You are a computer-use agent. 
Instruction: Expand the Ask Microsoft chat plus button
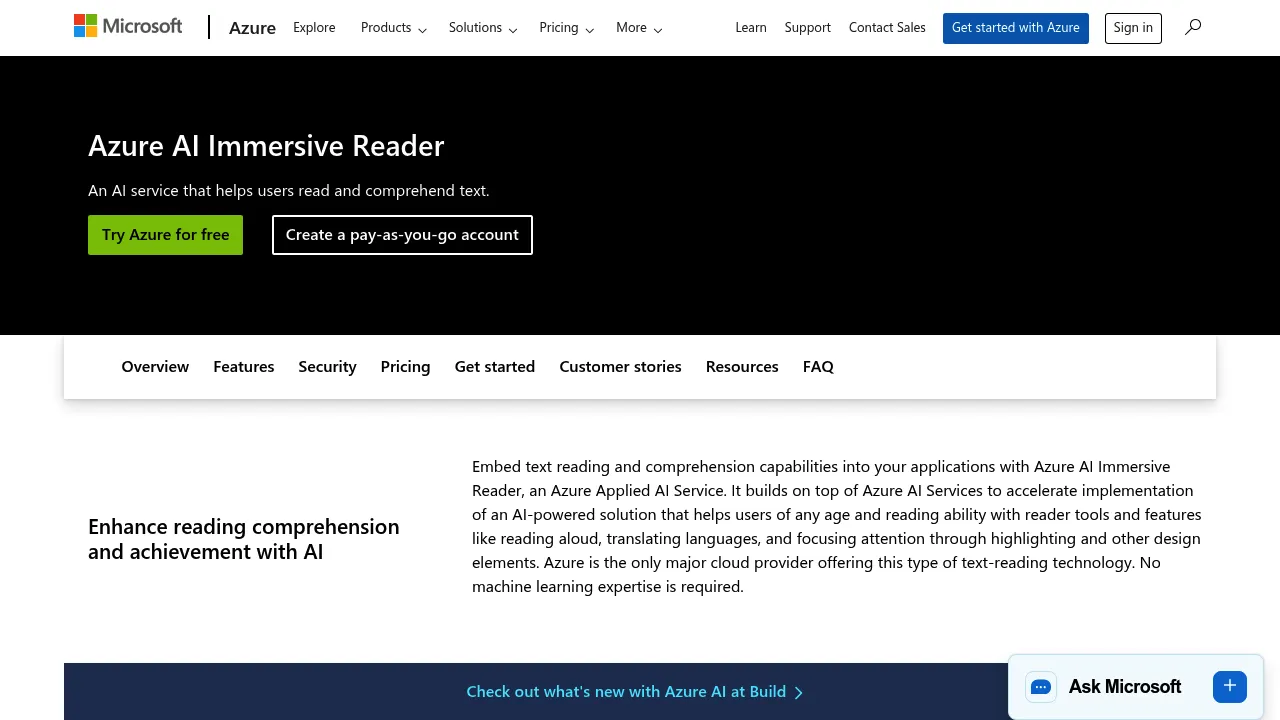(1230, 686)
